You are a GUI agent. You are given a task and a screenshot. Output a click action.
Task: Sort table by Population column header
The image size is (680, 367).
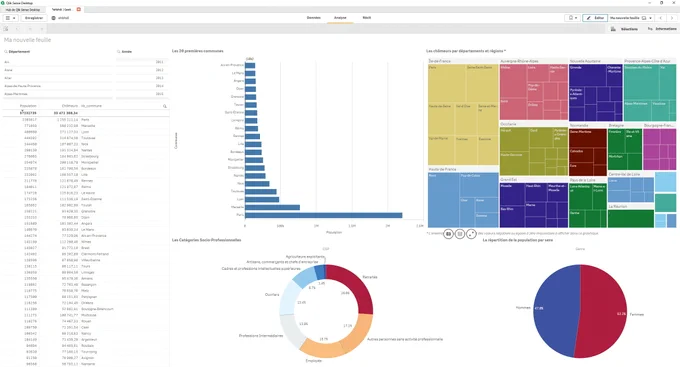[x=28, y=106]
